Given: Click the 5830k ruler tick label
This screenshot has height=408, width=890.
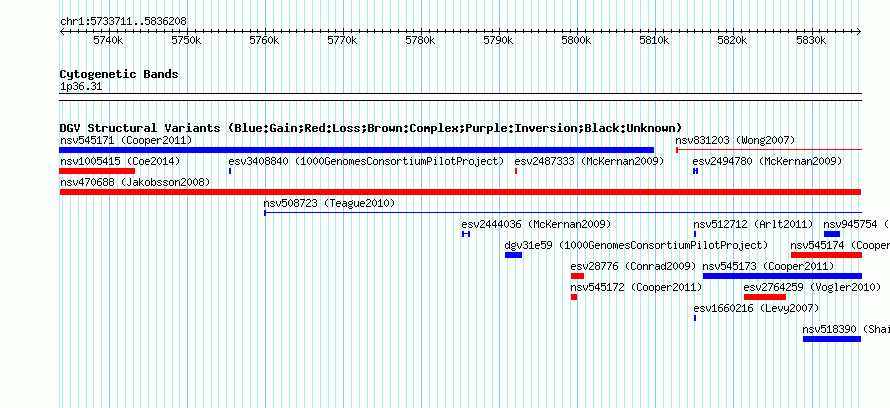Looking at the screenshot, I should pyautogui.click(x=811, y=40).
